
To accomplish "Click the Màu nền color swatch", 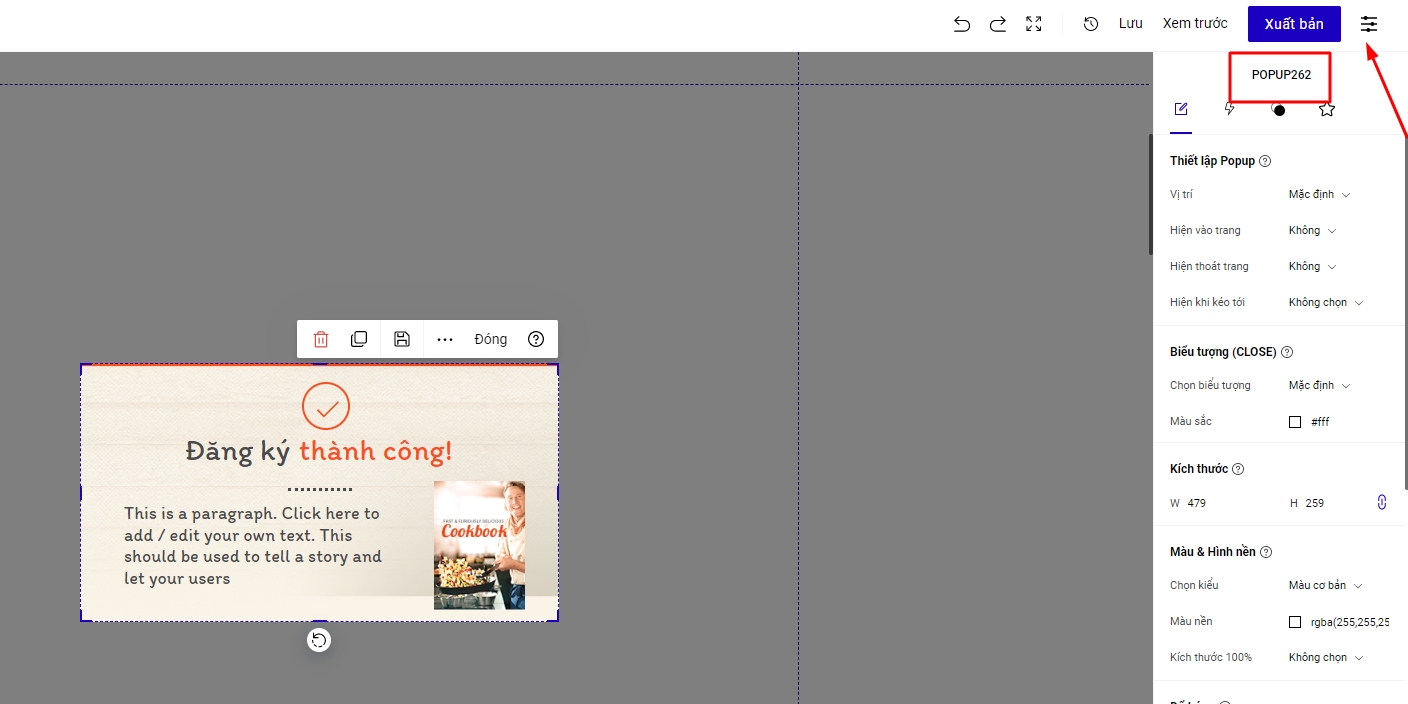I will click(x=1295, y=622).
